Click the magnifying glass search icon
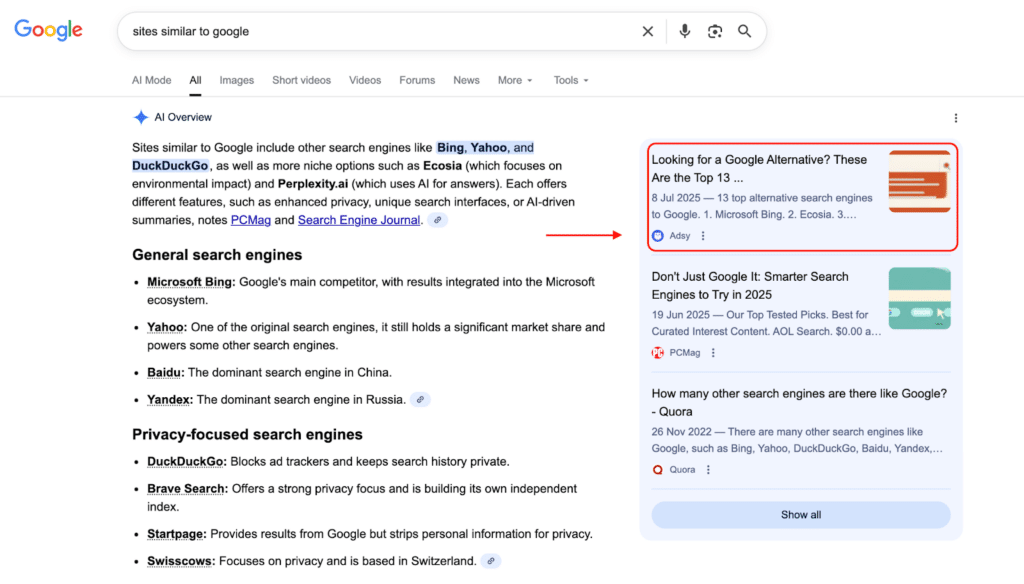Viewport: 1024px width, 584px height. 745,31
